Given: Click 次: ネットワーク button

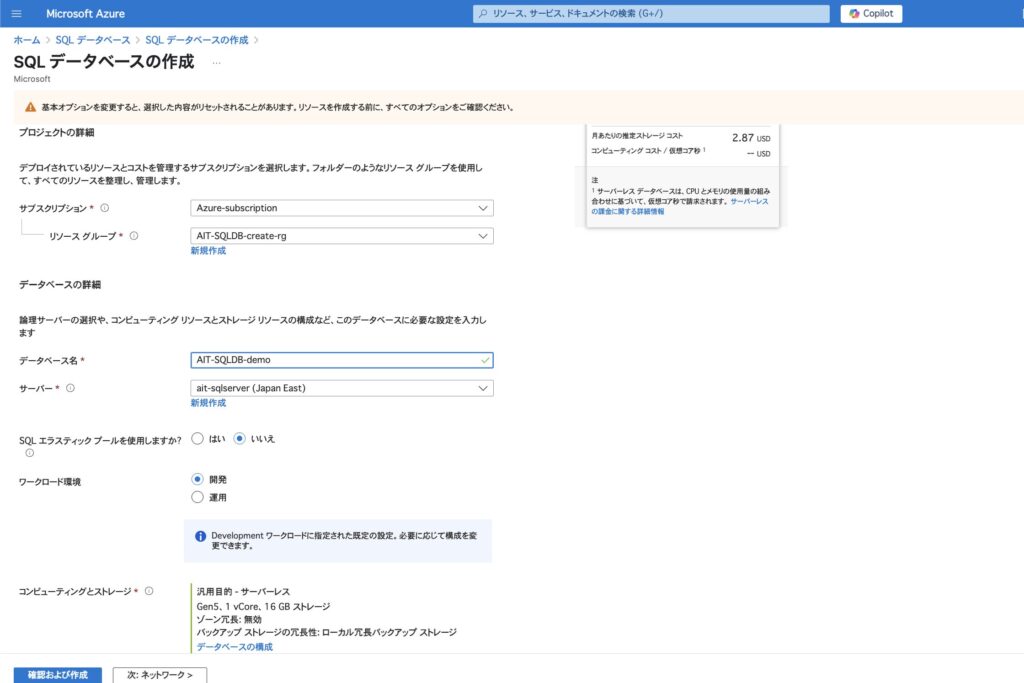Looking at the screenshot, I should pyautogui.click(x=160, y=675).
